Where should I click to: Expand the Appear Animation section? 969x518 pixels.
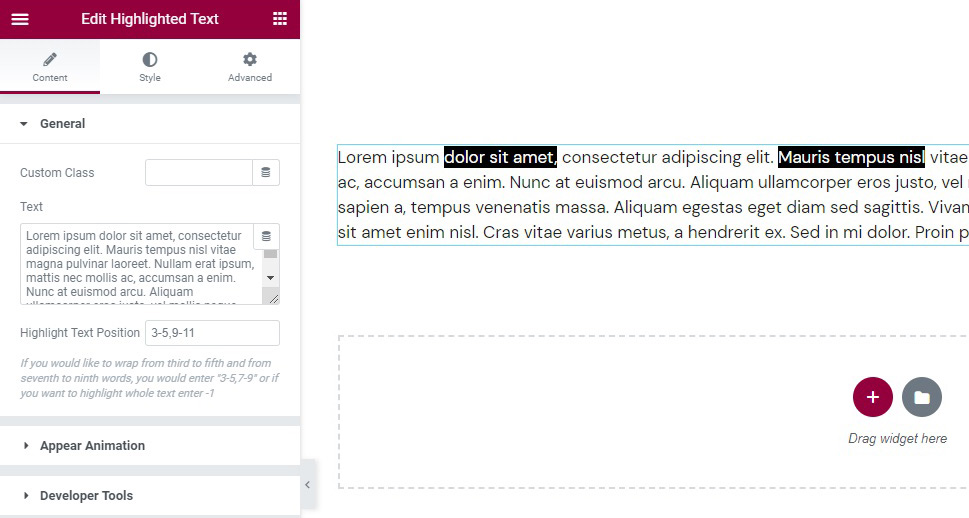pos(92,446)
